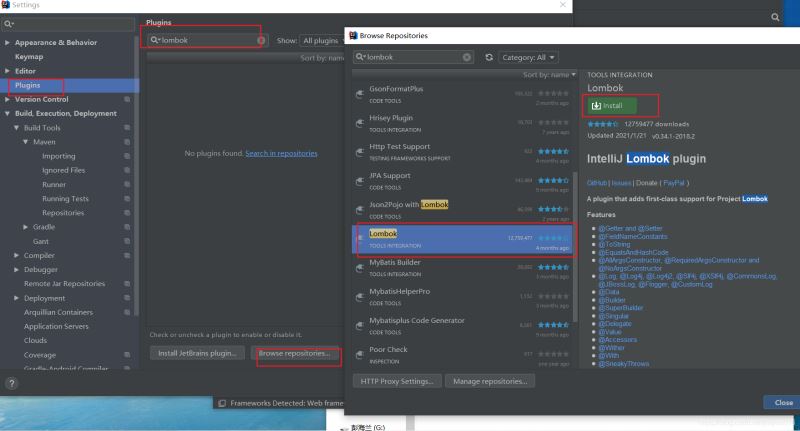Open the Category: All dropdown
Viewport: 800px width, 431px height.
[x=528, y=57]
